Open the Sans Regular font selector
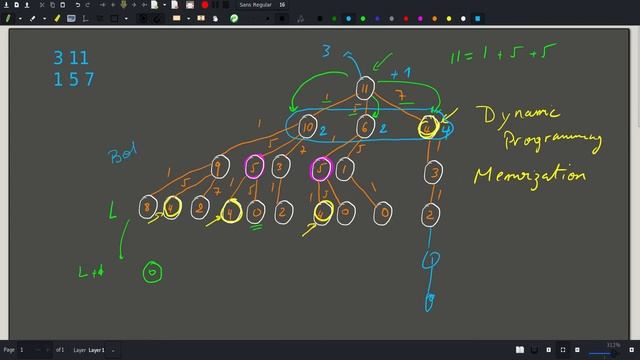The height and width of the screenshot is (360, 640). 256,5
